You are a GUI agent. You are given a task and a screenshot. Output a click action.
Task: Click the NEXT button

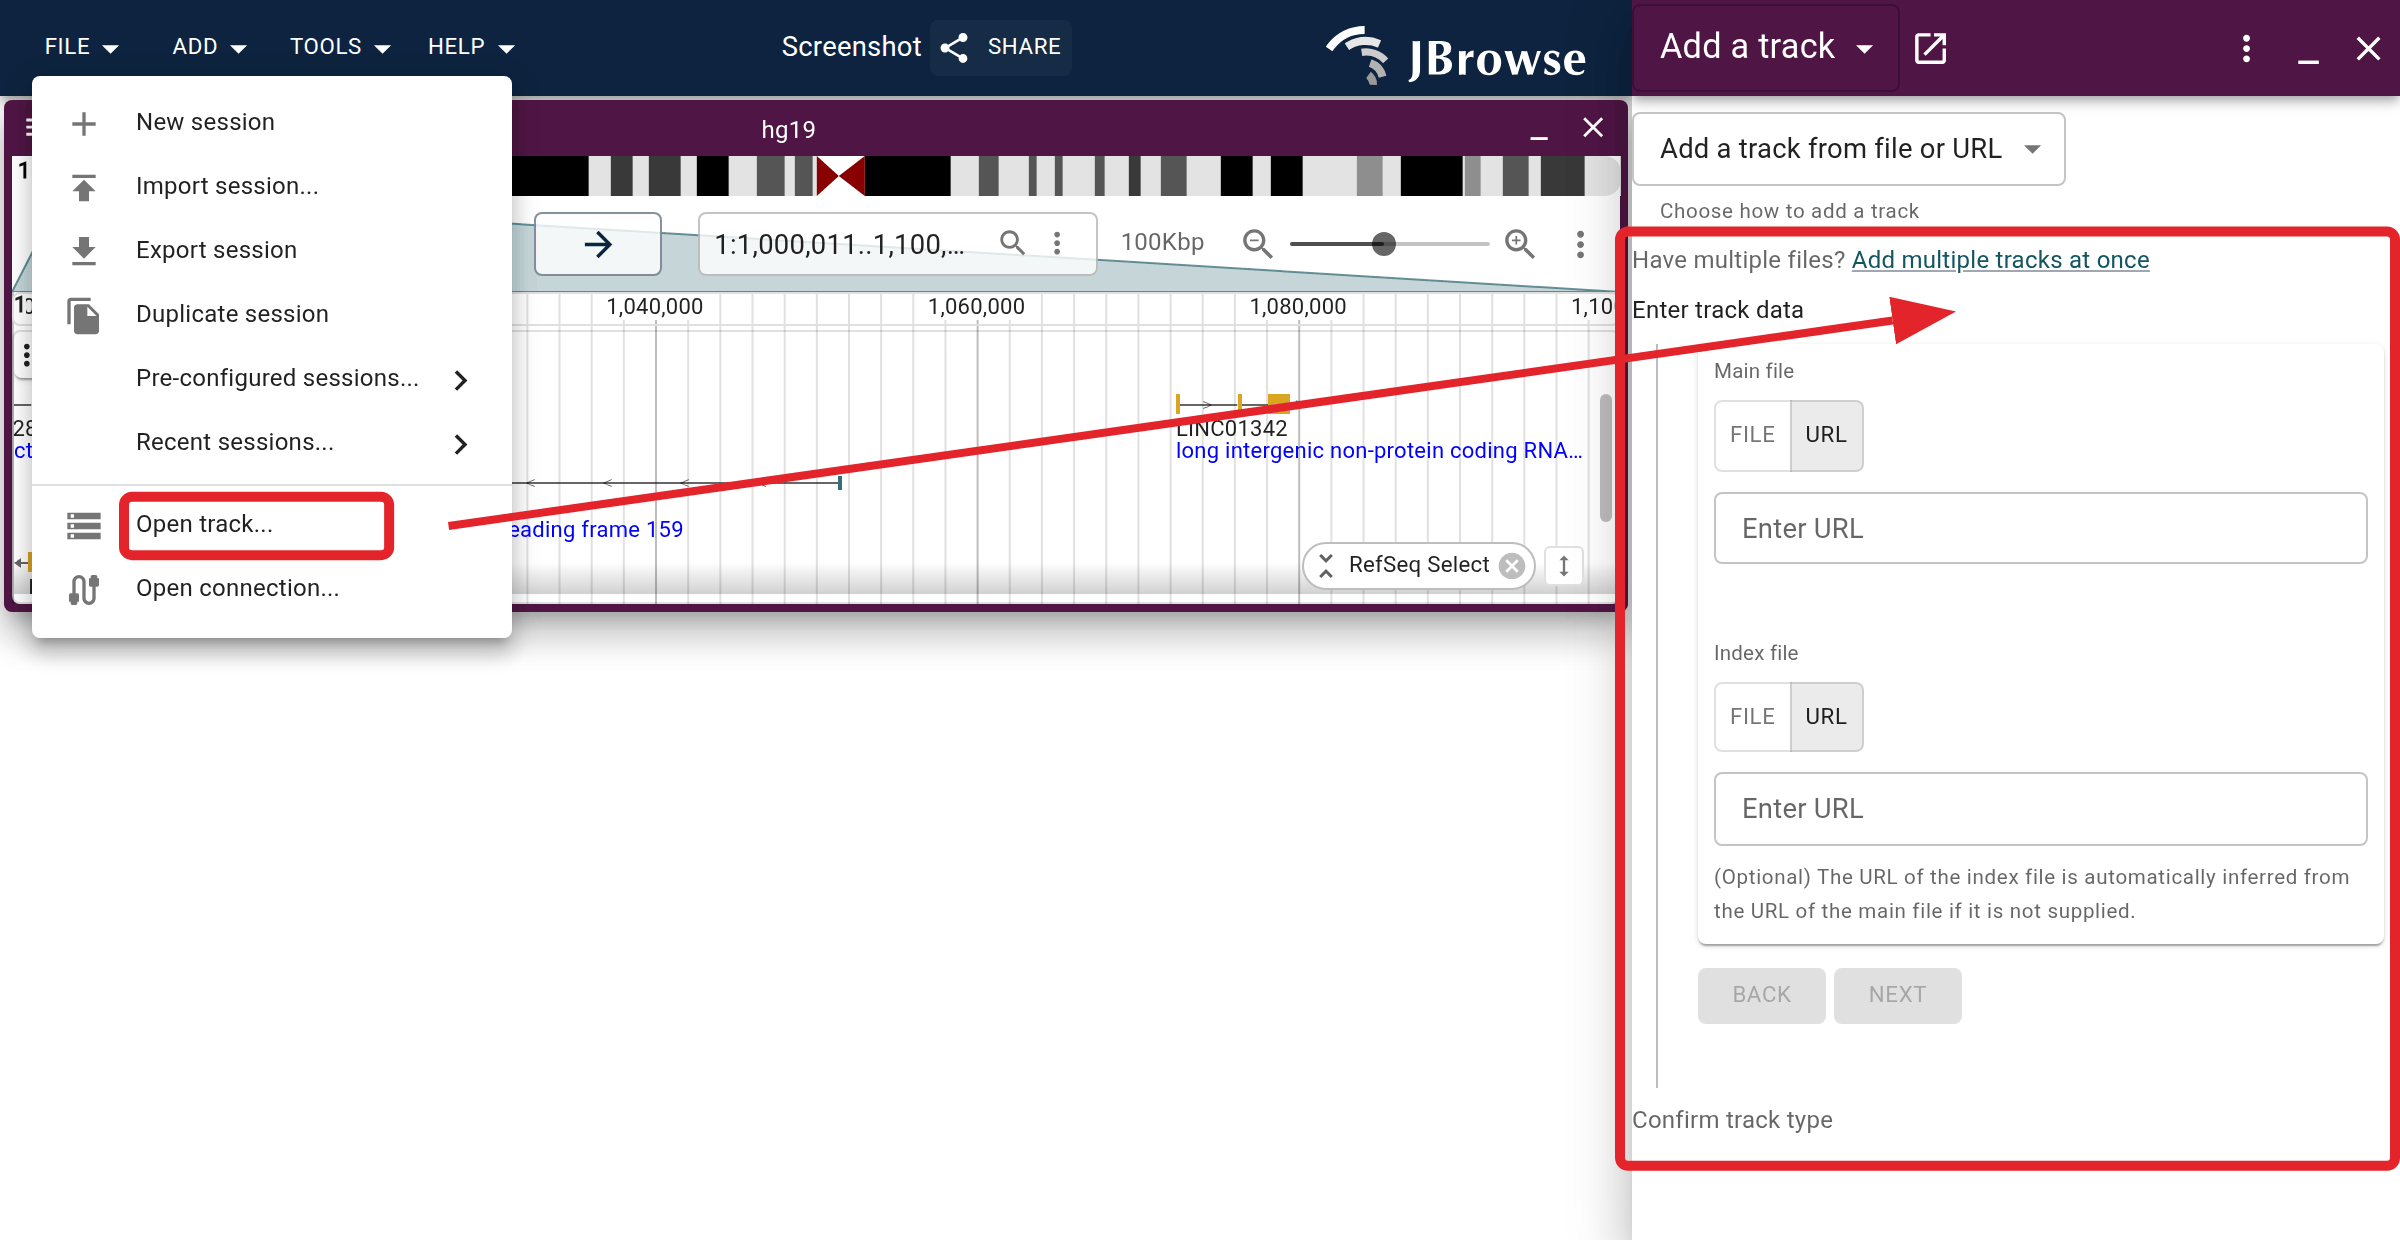click(1897, 995)
